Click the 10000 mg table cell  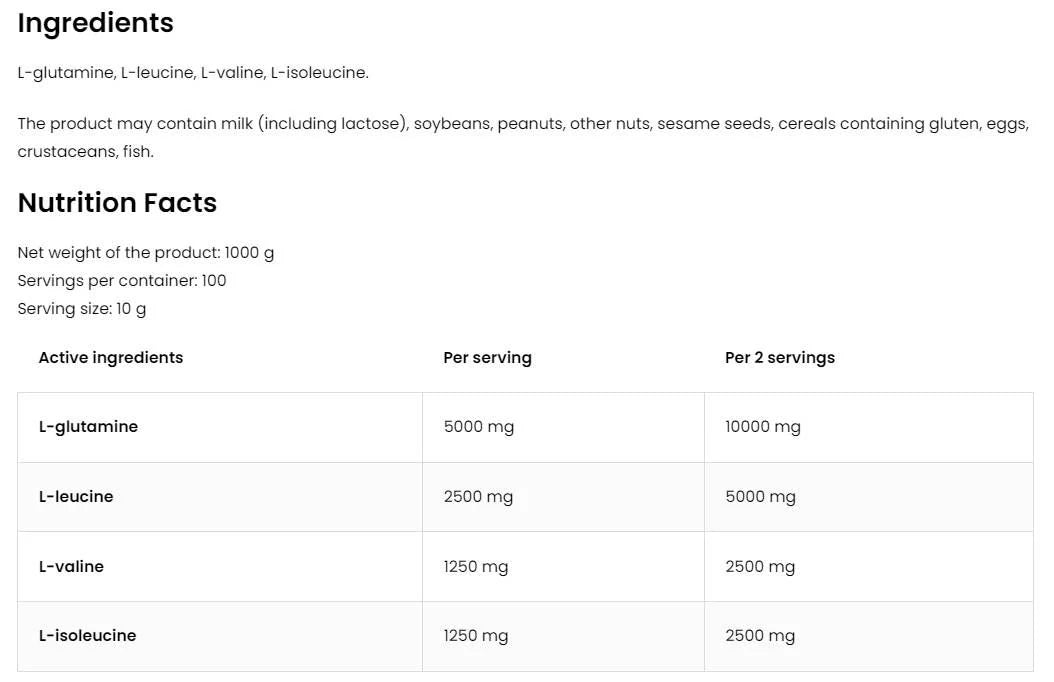[763, 426]
